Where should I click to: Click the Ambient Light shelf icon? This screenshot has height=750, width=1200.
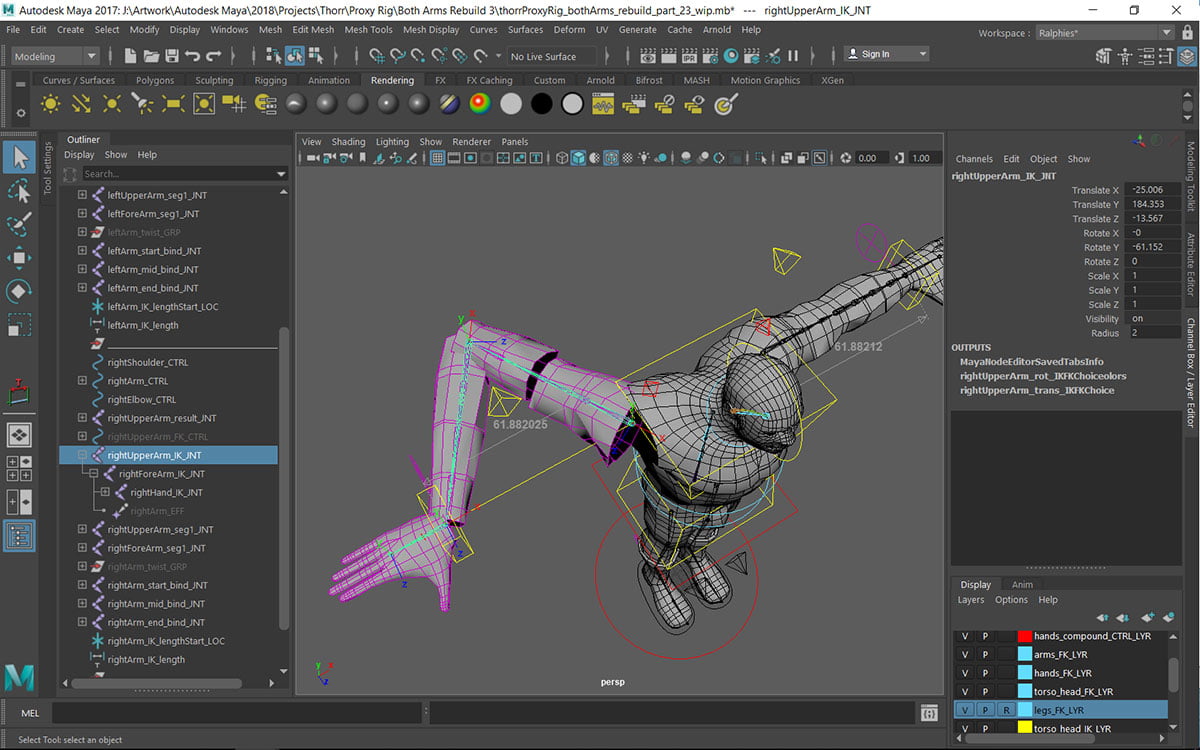(x=50, y=103)
